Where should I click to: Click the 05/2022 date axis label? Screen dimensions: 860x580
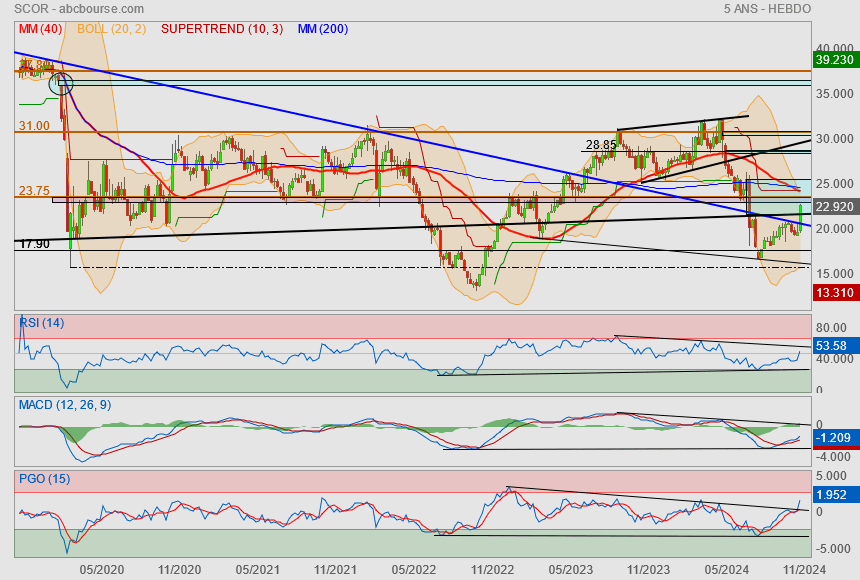[x=414, y=570]
